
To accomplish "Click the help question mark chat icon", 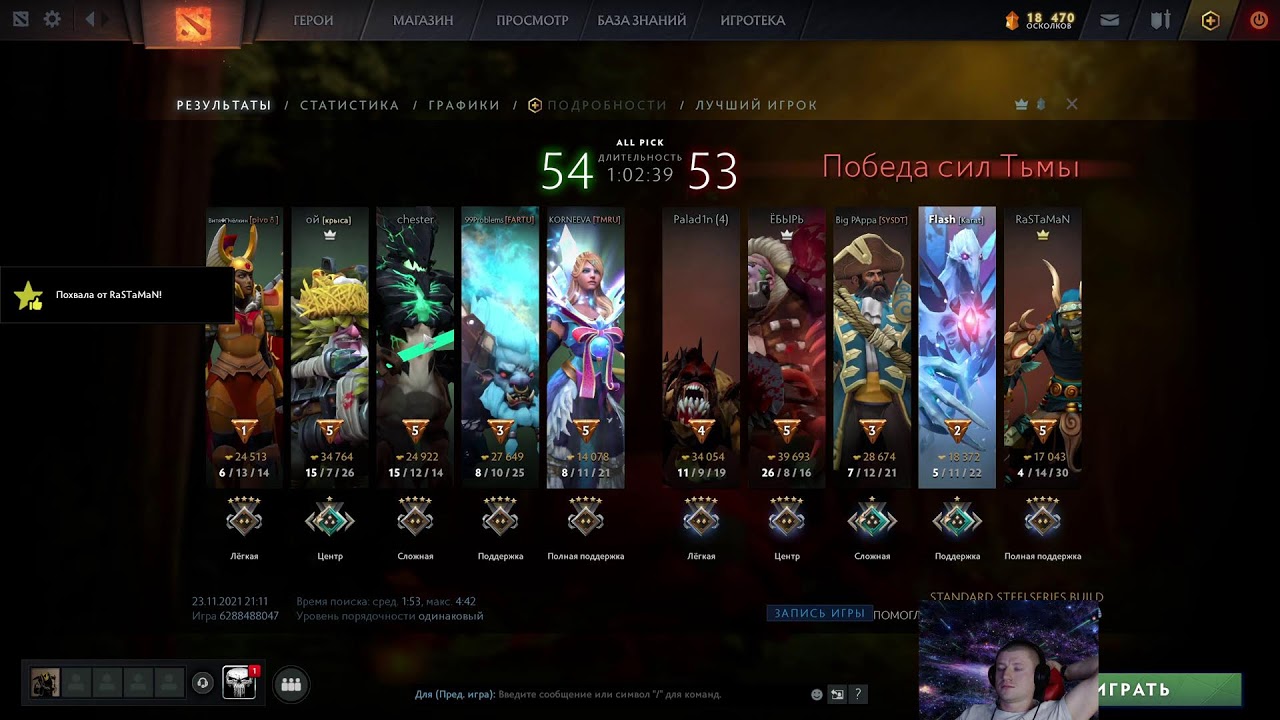I will 857,694.
